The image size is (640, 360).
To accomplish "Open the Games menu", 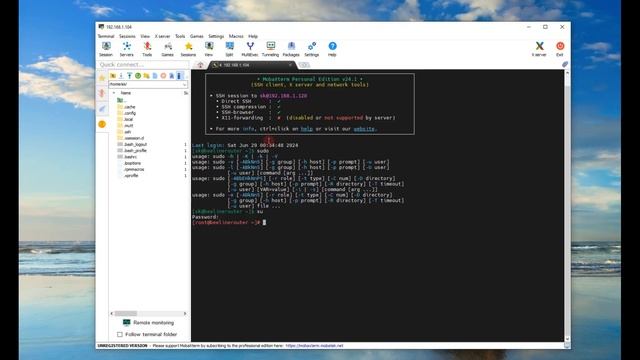I will click(x=196, y=36).
